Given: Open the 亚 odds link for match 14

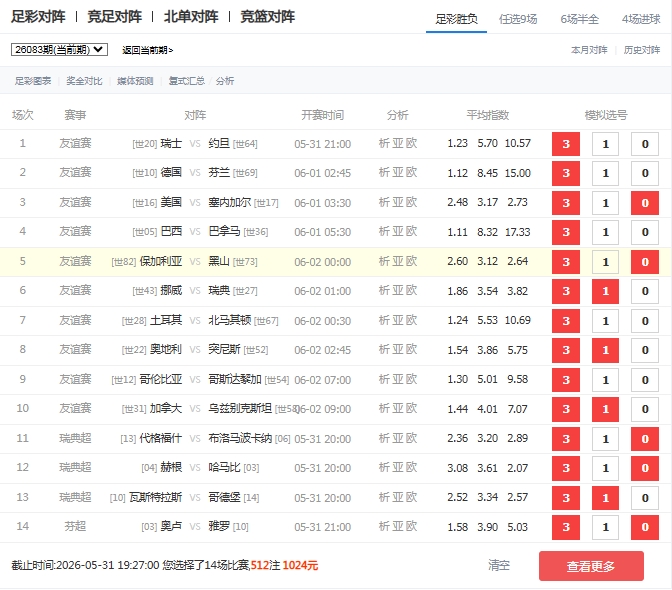Looking at the screenshot, I should 398,527.
